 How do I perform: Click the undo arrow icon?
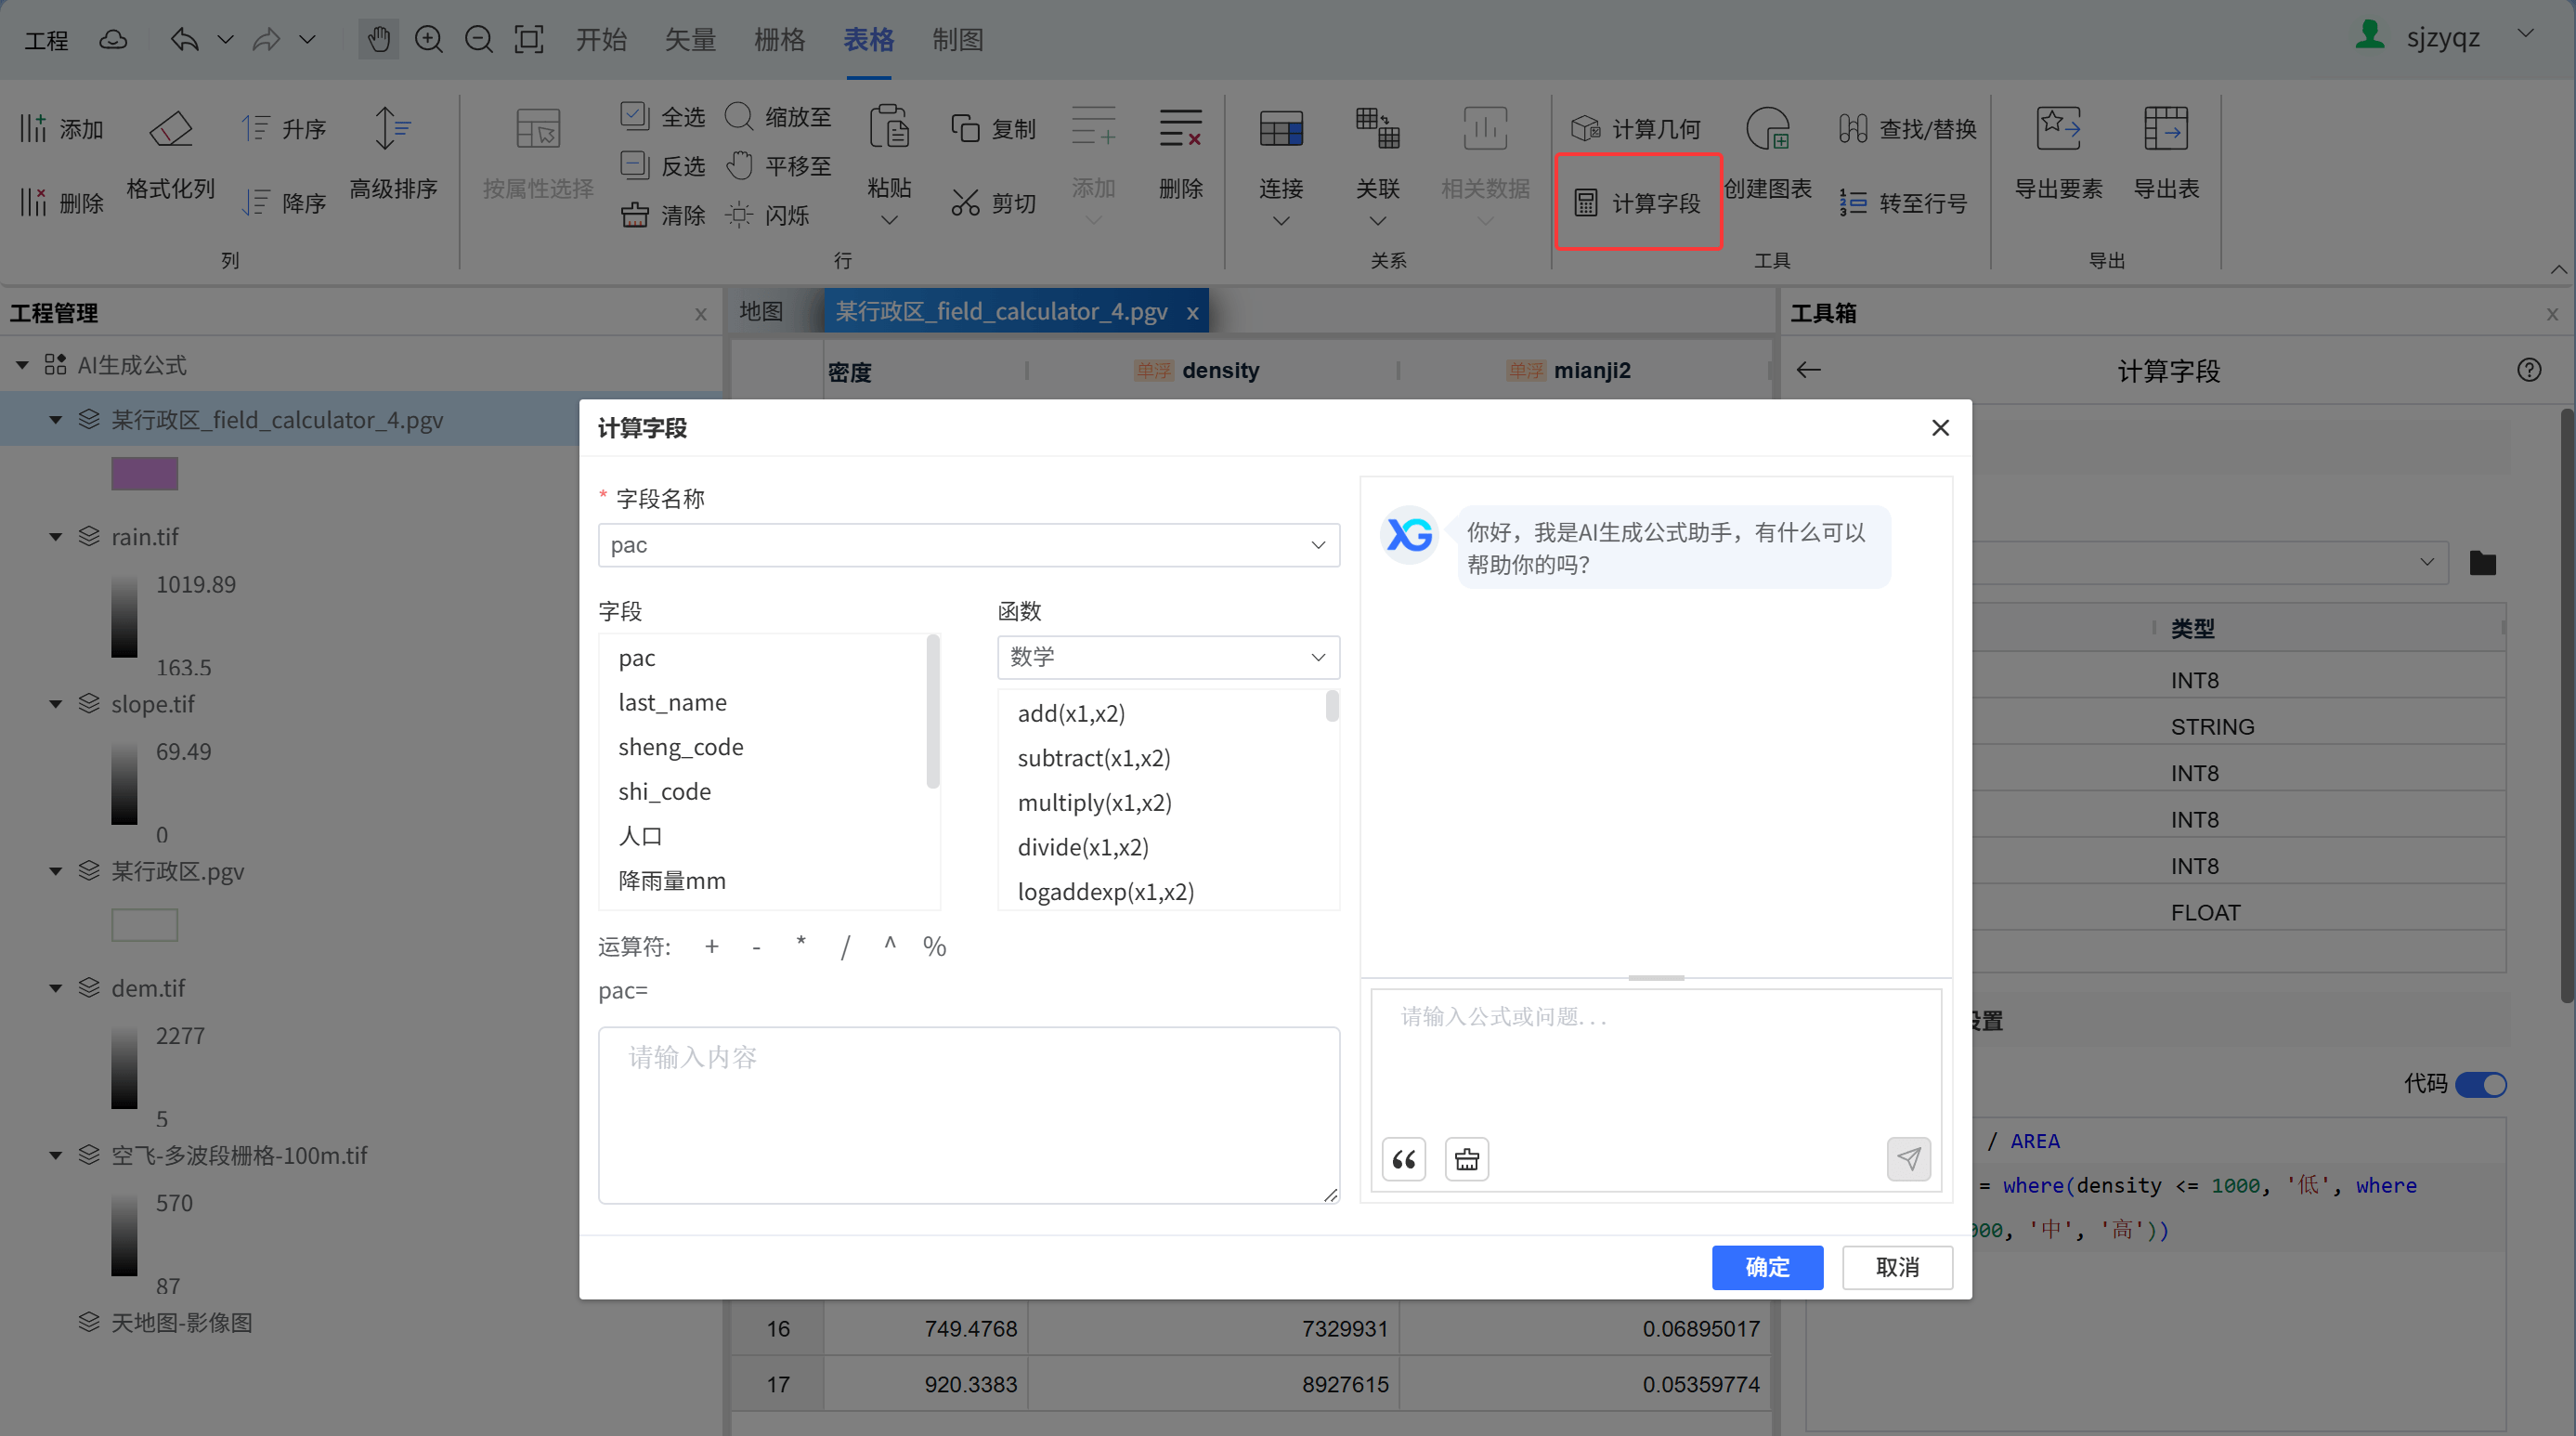tap(184, 40)
